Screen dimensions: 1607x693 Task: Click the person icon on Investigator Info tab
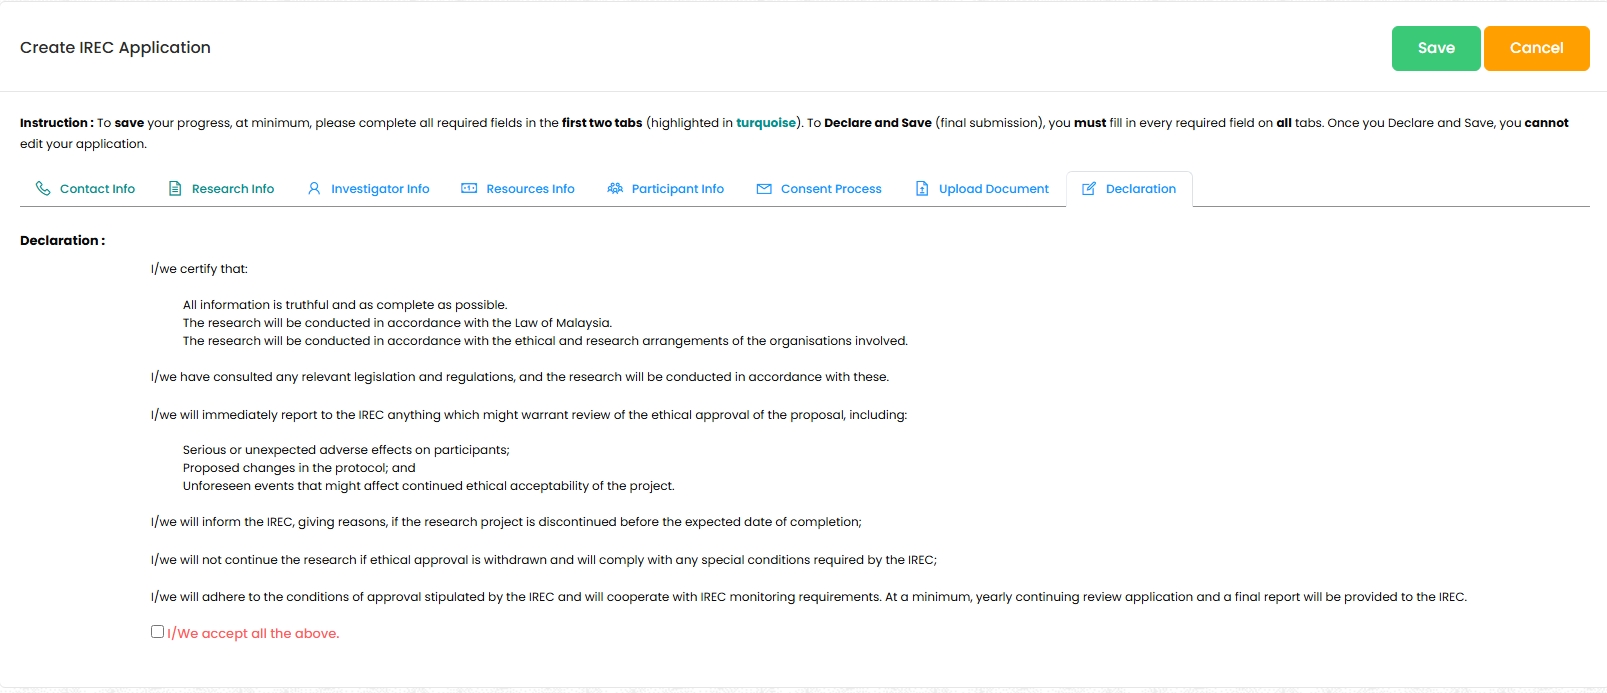click(314, 188)
